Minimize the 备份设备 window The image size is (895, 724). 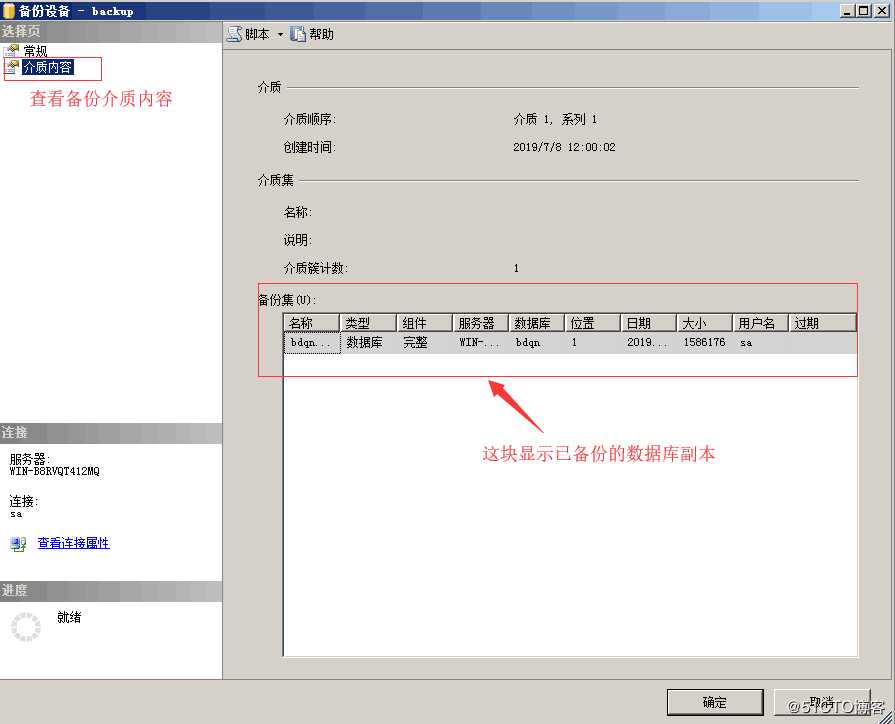coord(847,11)
